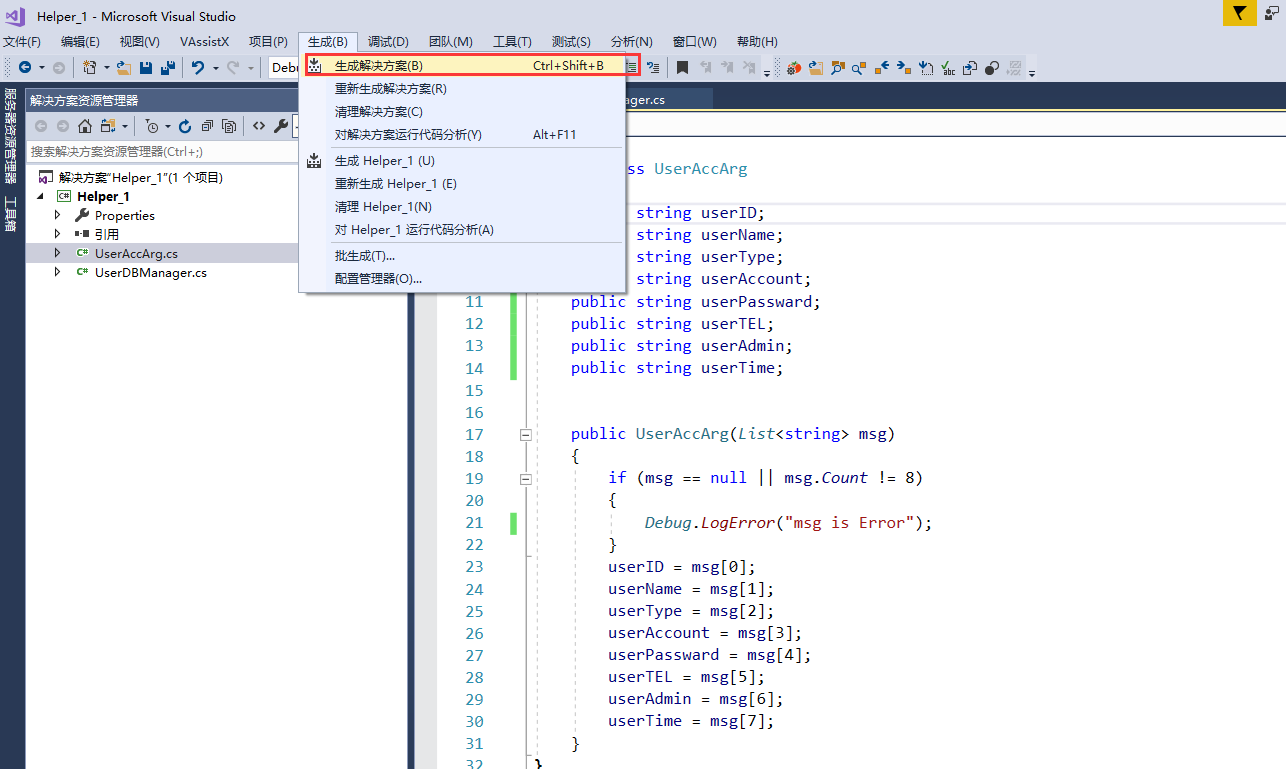This screenshot has width=1286, height=769.
Task: Select the solution 'Helper_1' root node
Action: click(141, 177)
